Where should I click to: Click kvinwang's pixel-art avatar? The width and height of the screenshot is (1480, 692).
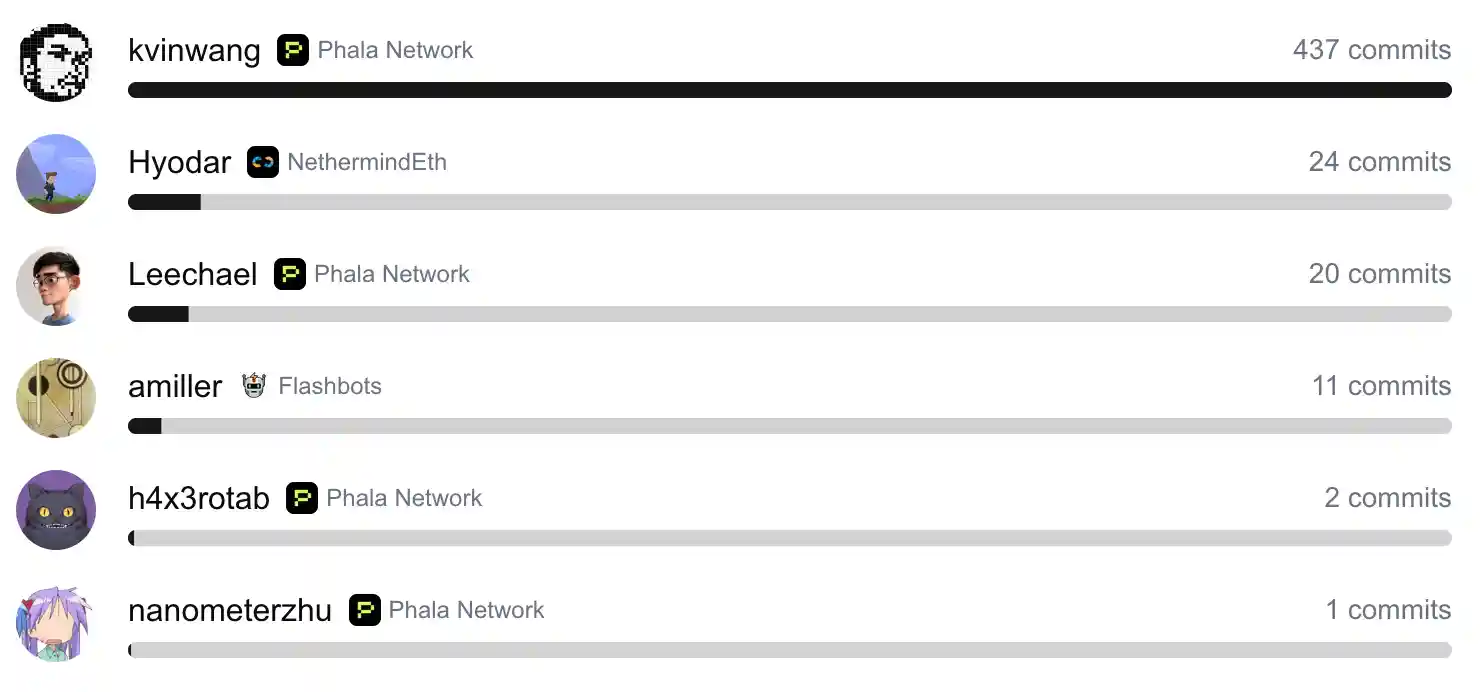click(x=56, y=62)
